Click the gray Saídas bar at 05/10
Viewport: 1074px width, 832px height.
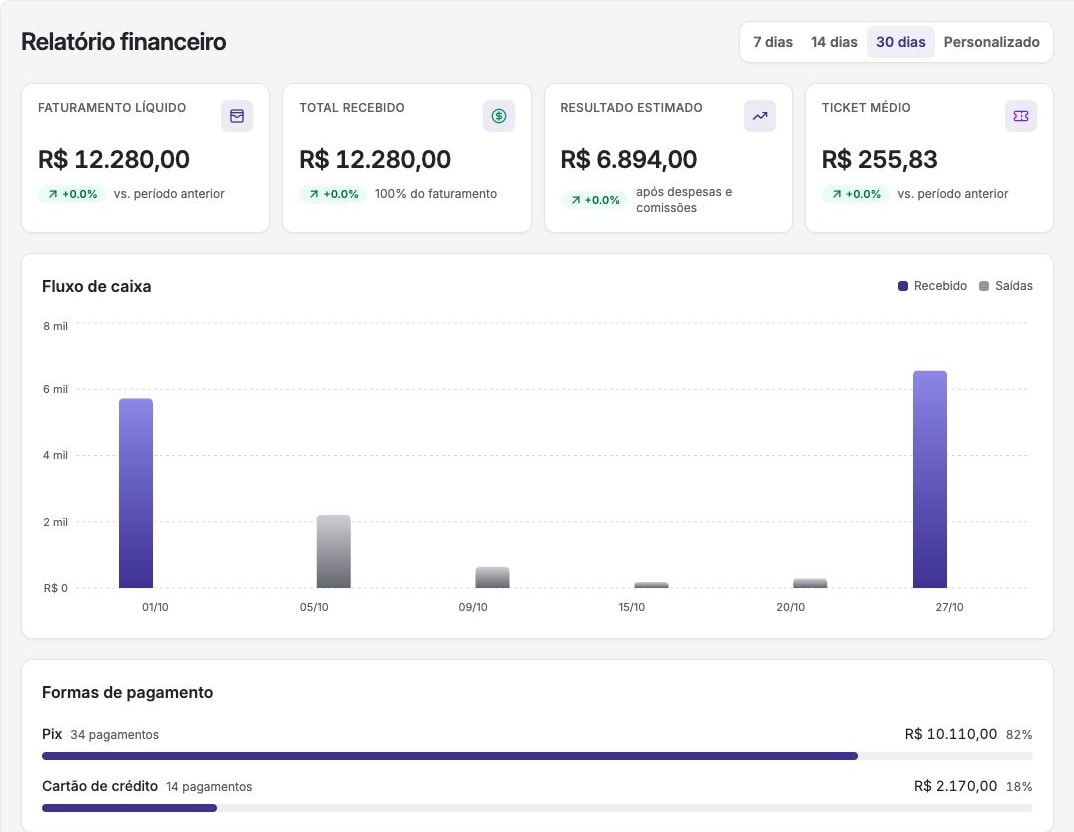[334, 551]
